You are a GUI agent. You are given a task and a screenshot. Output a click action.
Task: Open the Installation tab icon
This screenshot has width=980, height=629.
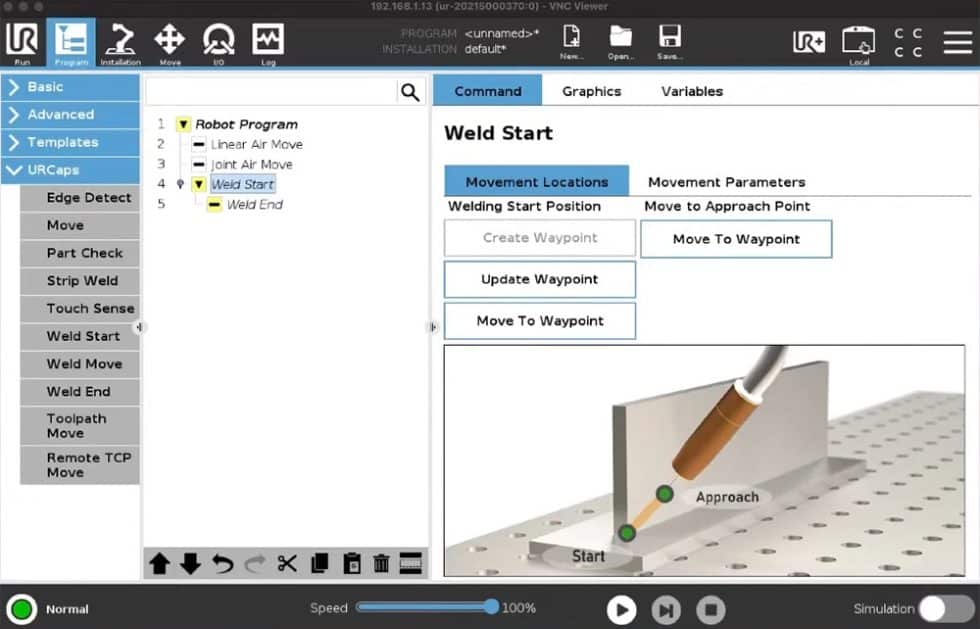click(120, 43)
